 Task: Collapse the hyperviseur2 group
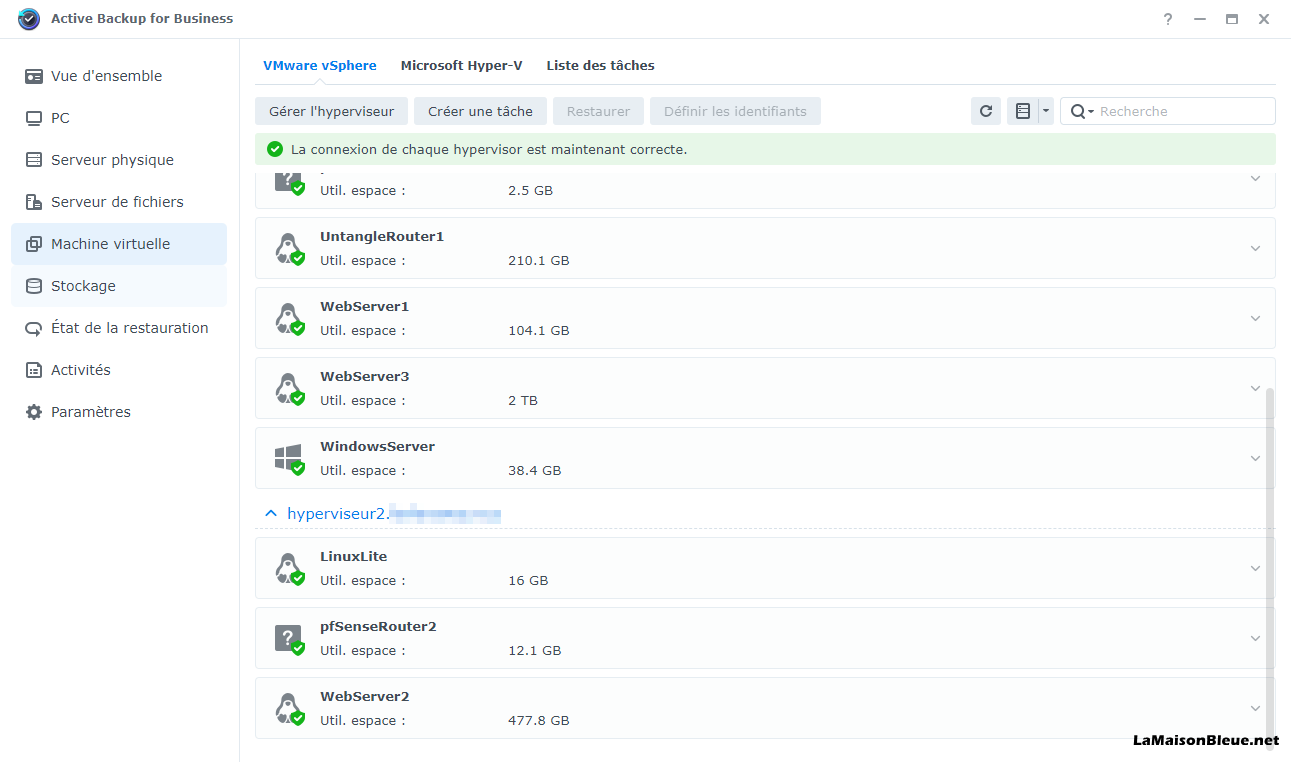pos(270,513)
